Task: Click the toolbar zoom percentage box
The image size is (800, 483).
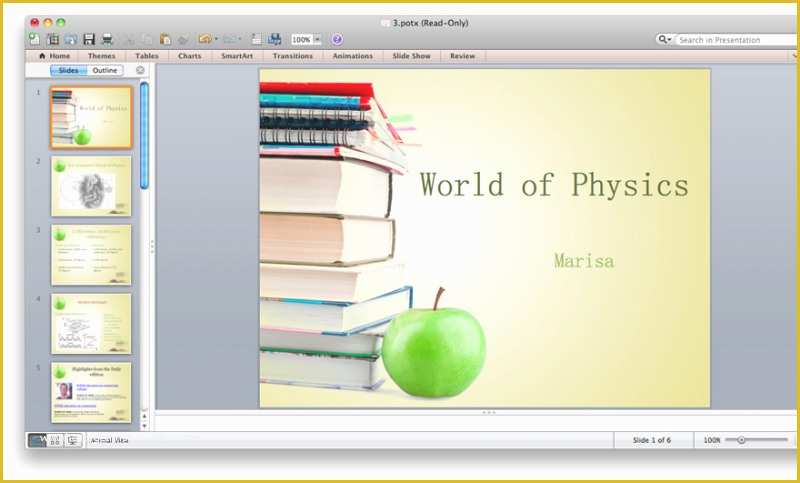Action: coord(302,39)
